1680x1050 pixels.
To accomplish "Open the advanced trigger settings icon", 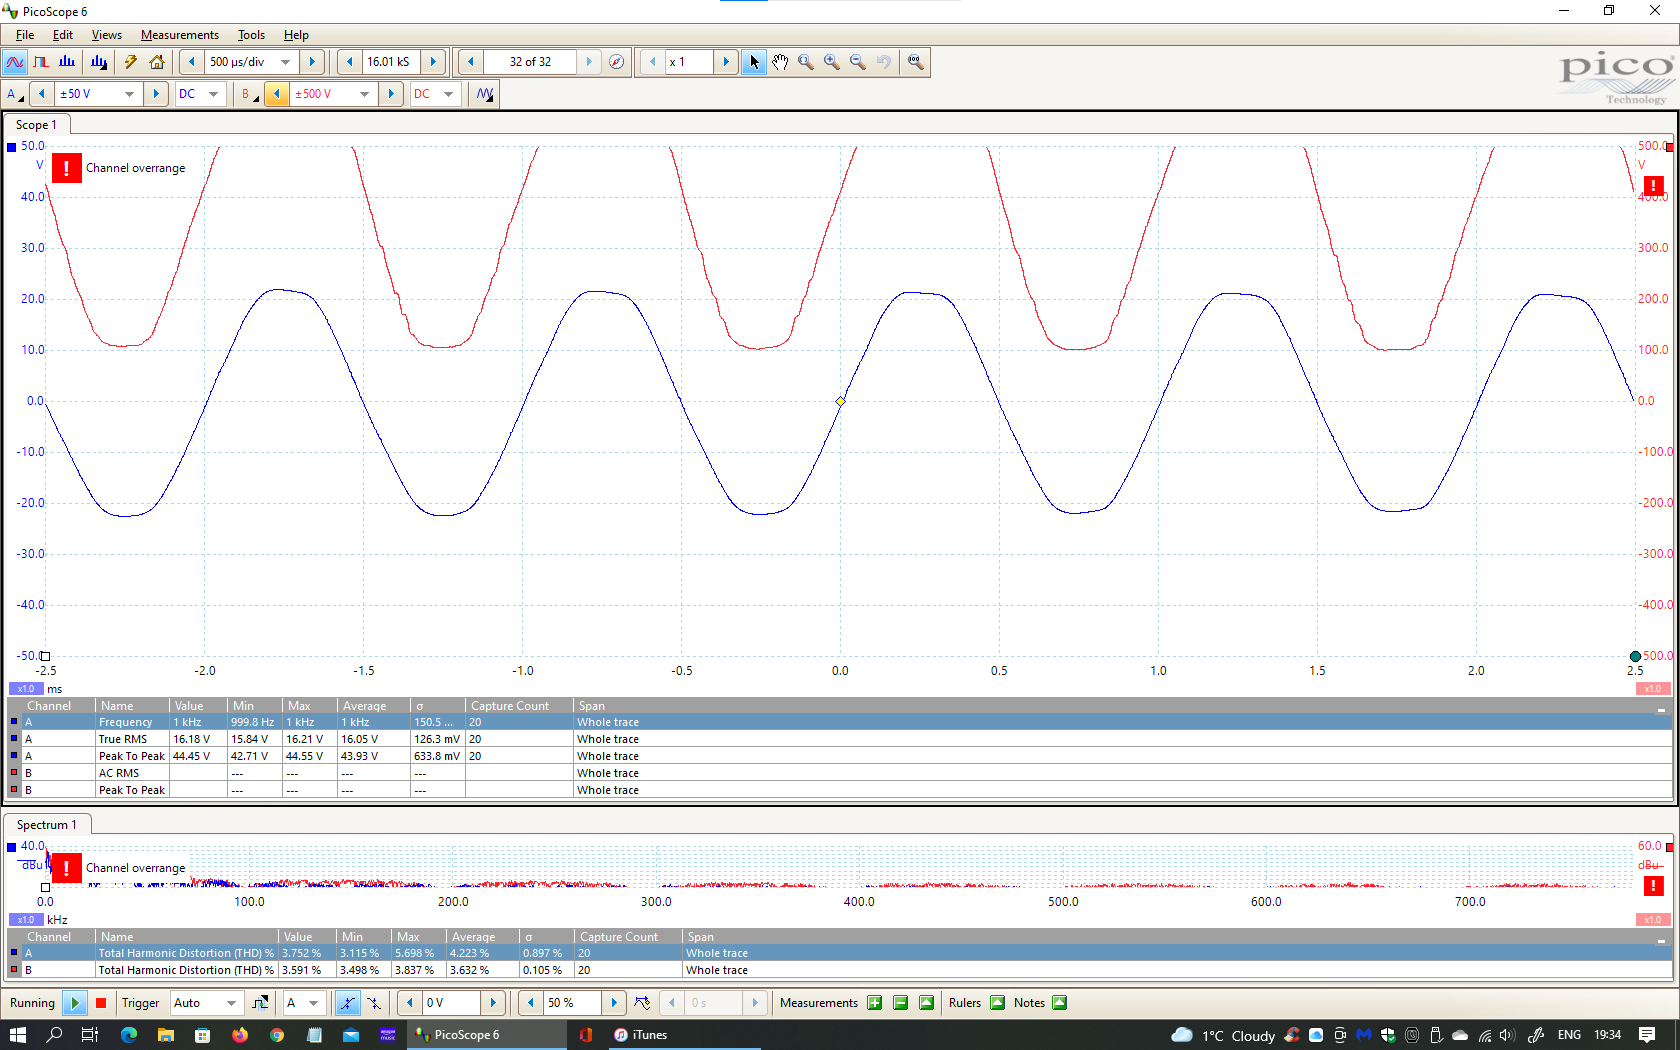I will [260, 1003].
